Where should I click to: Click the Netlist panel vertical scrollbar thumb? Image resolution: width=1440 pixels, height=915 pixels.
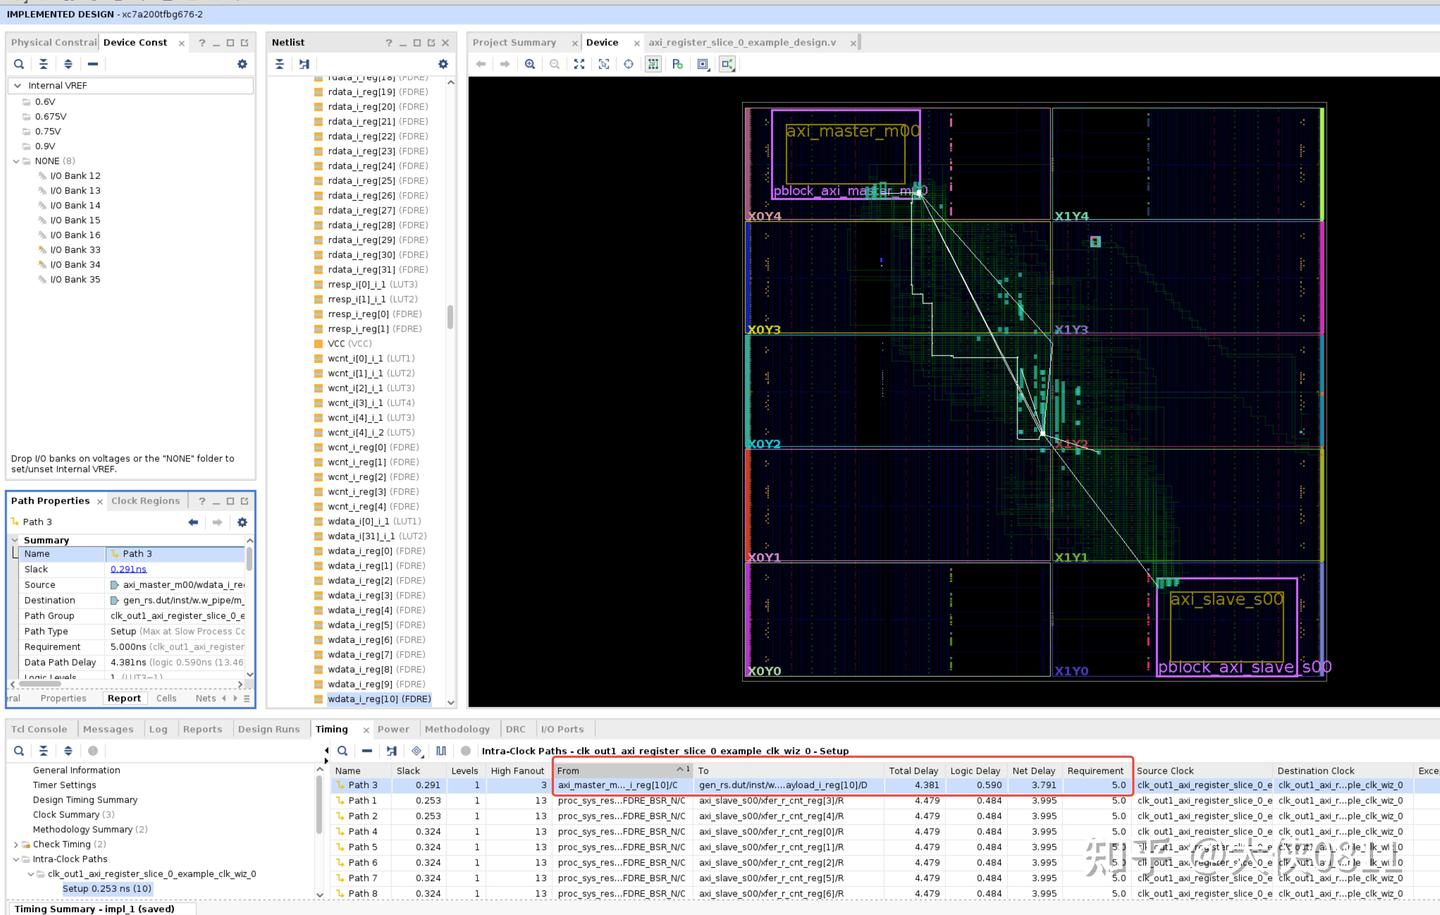(450, 317)
